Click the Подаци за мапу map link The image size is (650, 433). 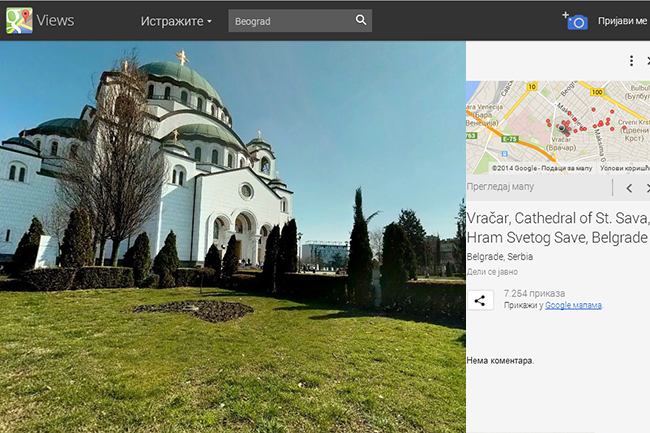(566, 168)
